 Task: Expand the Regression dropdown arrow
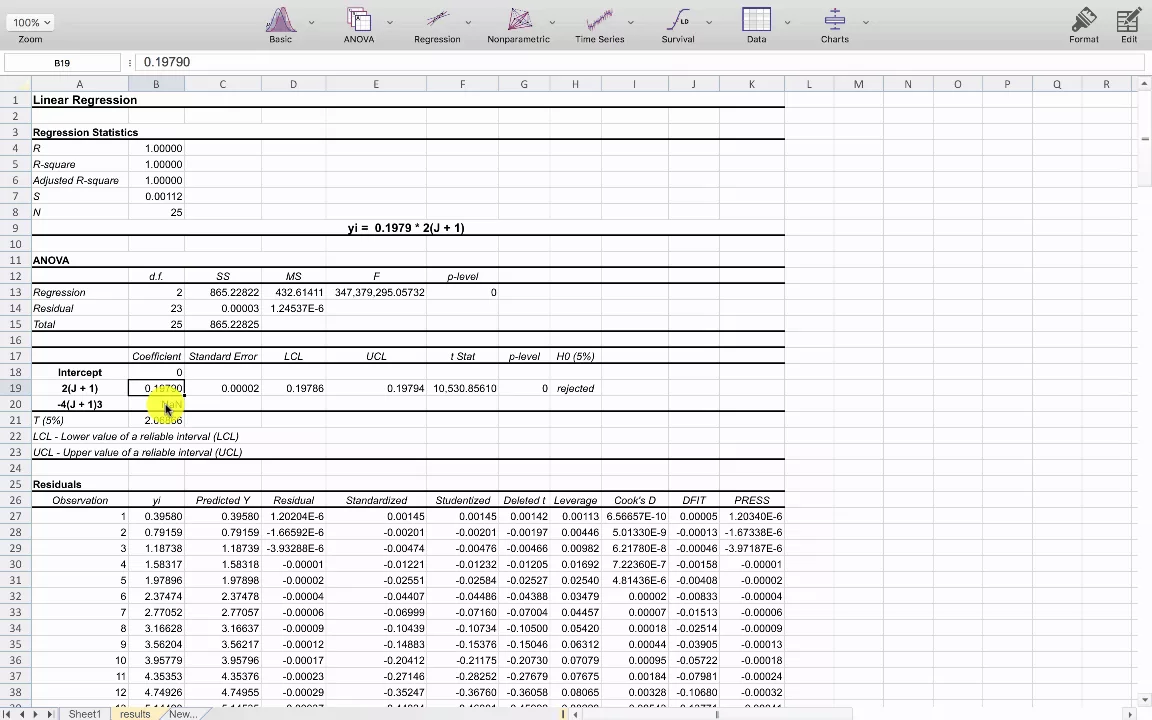(x=468, y=23)
